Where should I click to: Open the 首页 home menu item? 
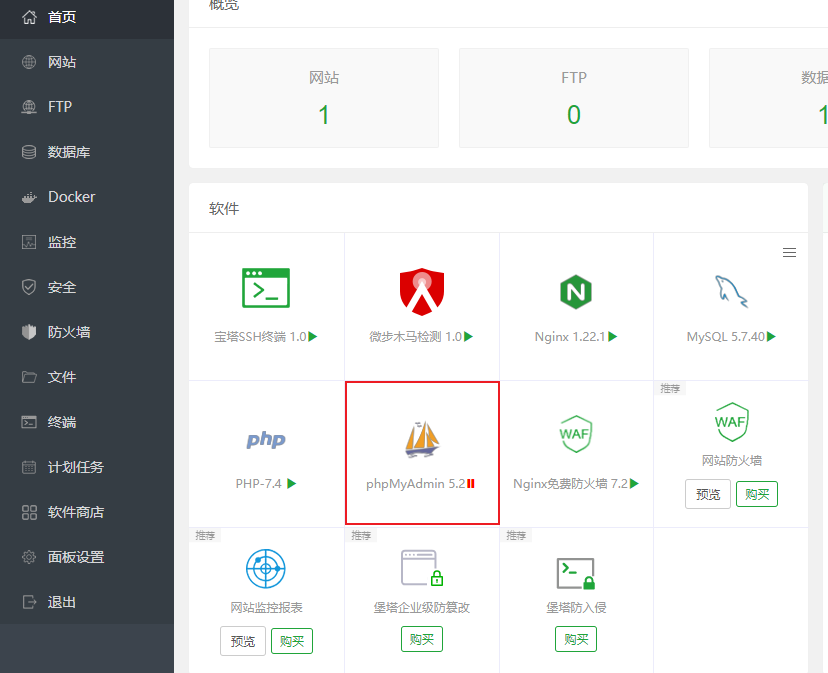click(87, 17)
